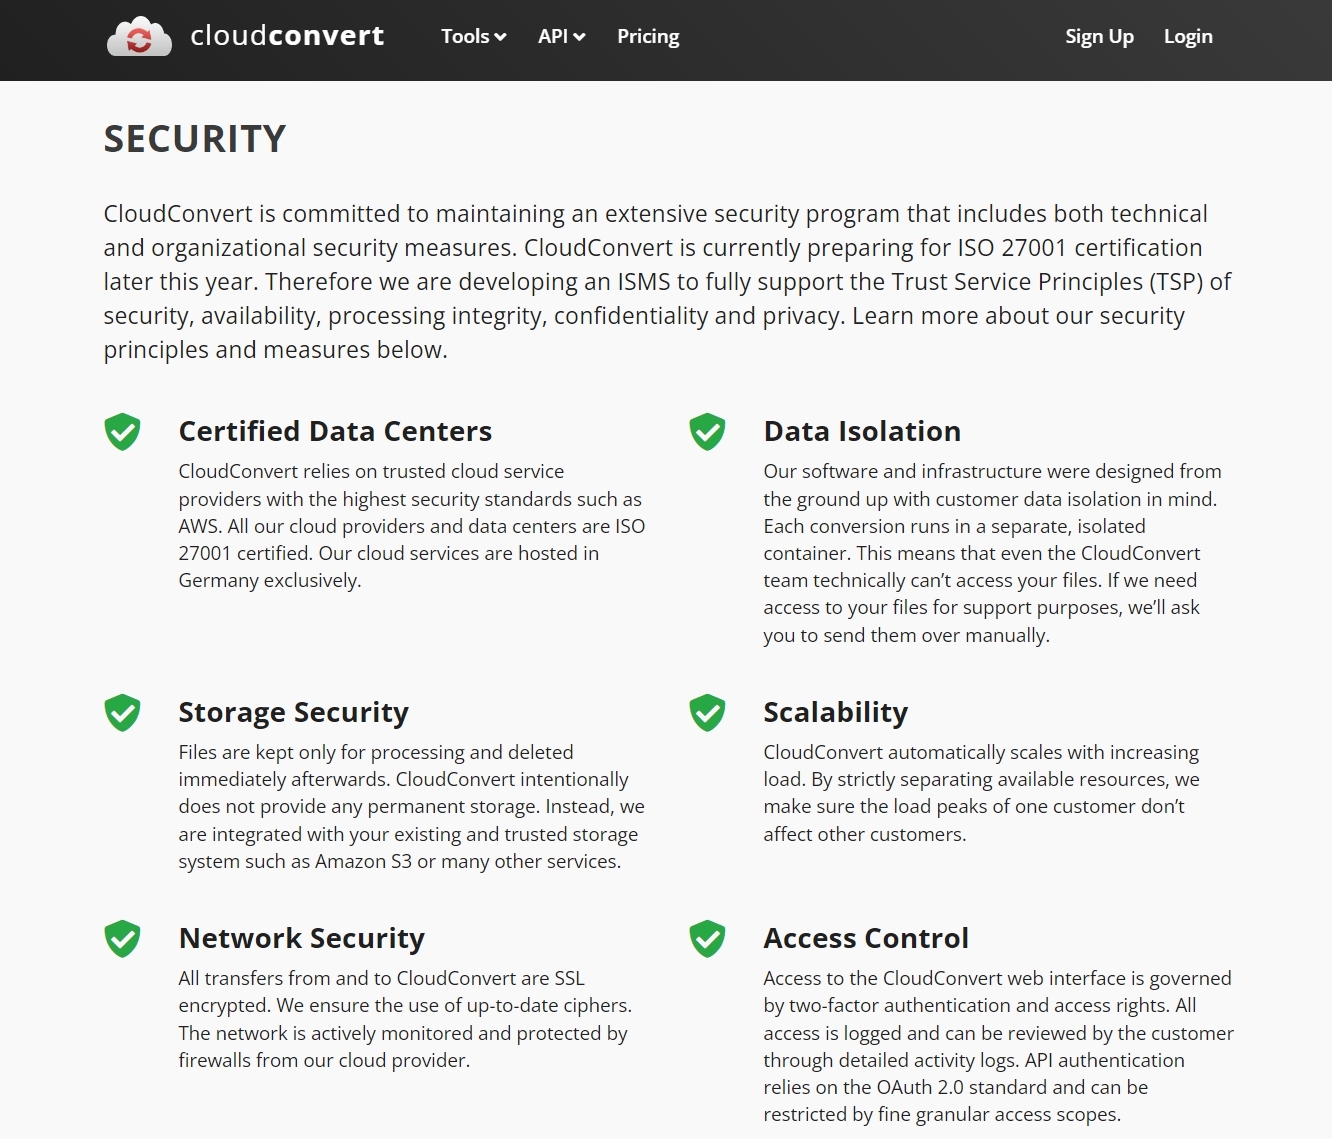Select Pricing from the navigation bar

click(x=647, y=36)
